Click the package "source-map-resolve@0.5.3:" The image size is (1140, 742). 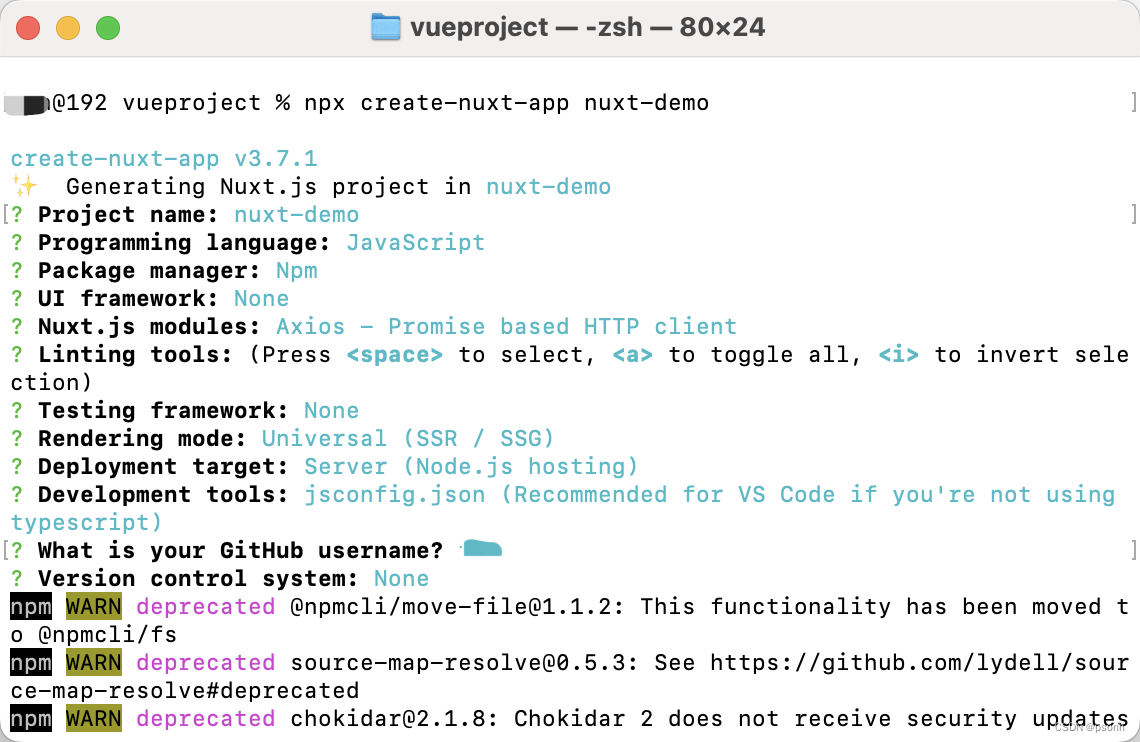point(465,663)
